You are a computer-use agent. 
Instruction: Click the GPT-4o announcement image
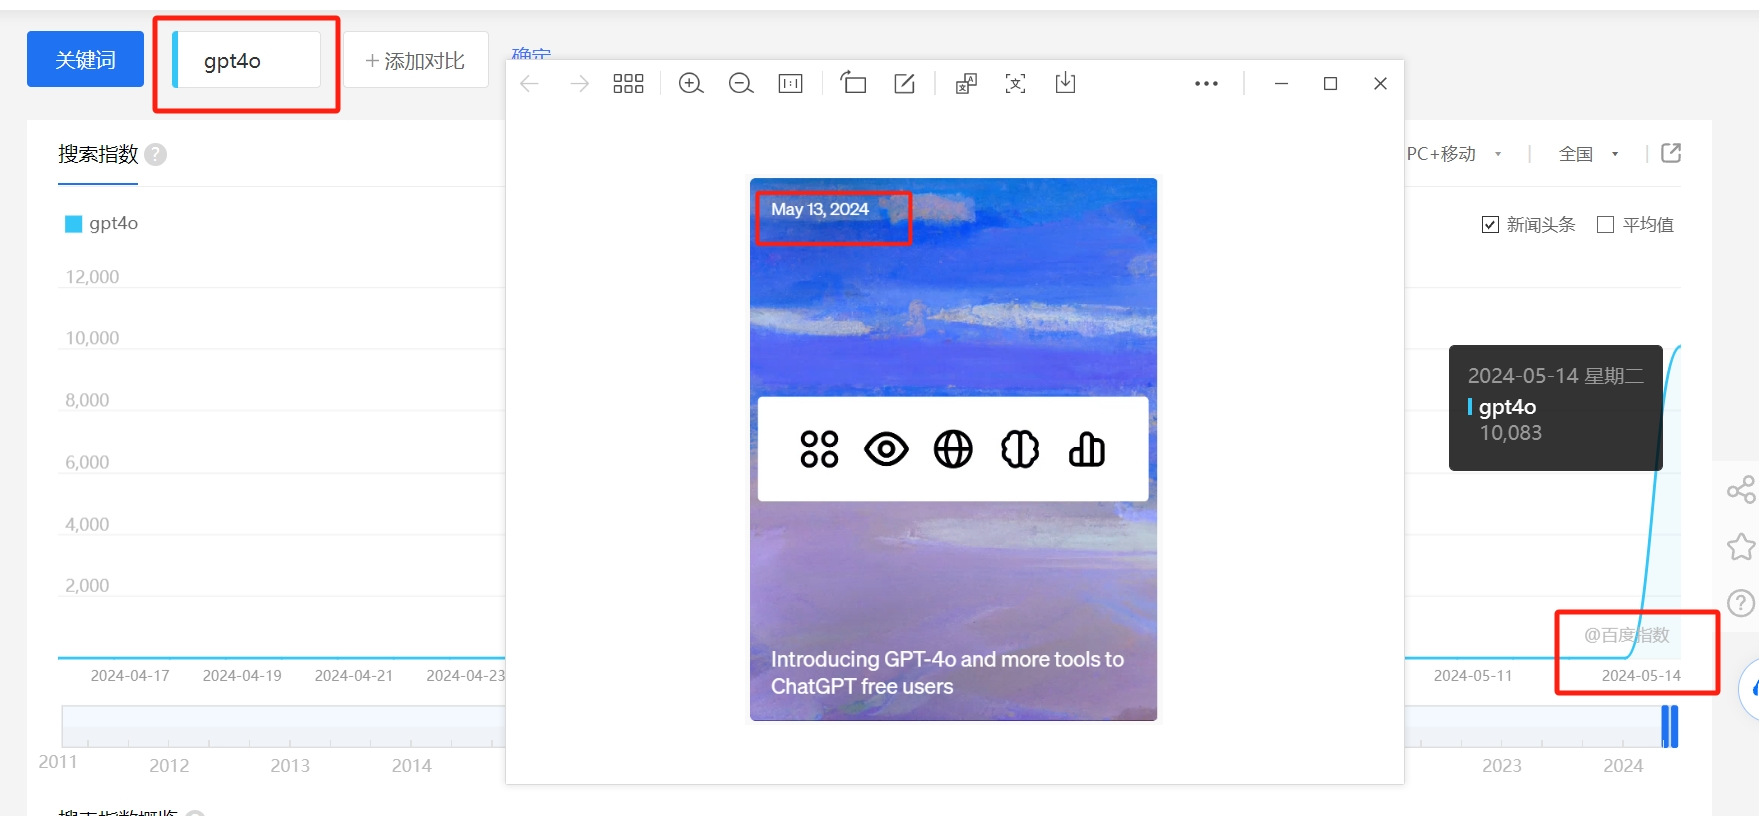953,449
